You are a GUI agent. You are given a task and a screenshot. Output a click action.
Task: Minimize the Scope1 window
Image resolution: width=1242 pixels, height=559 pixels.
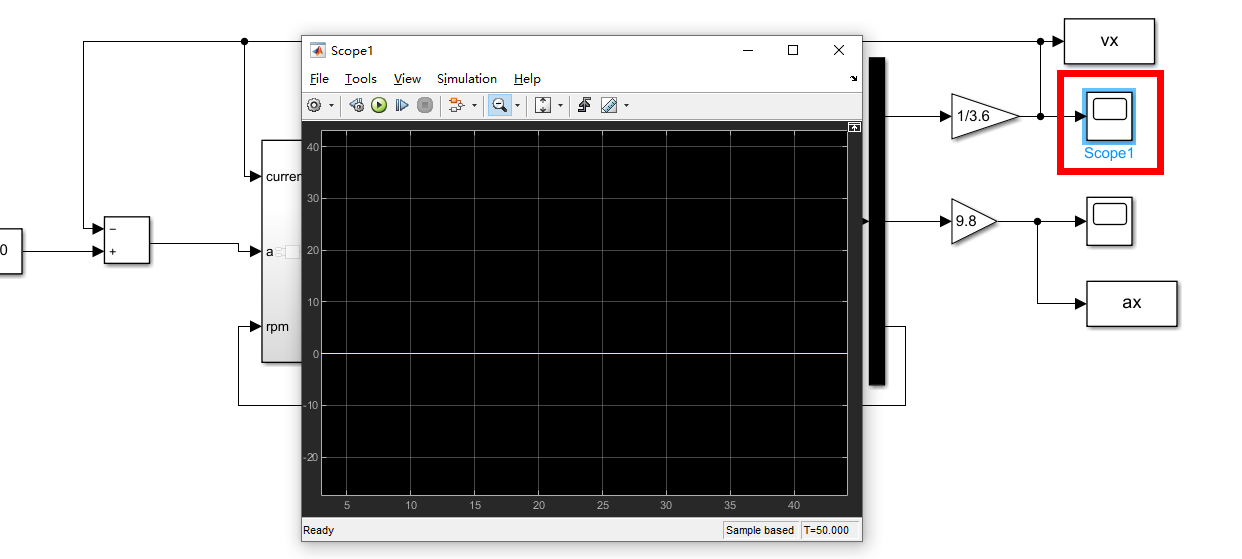pos(746,50)
